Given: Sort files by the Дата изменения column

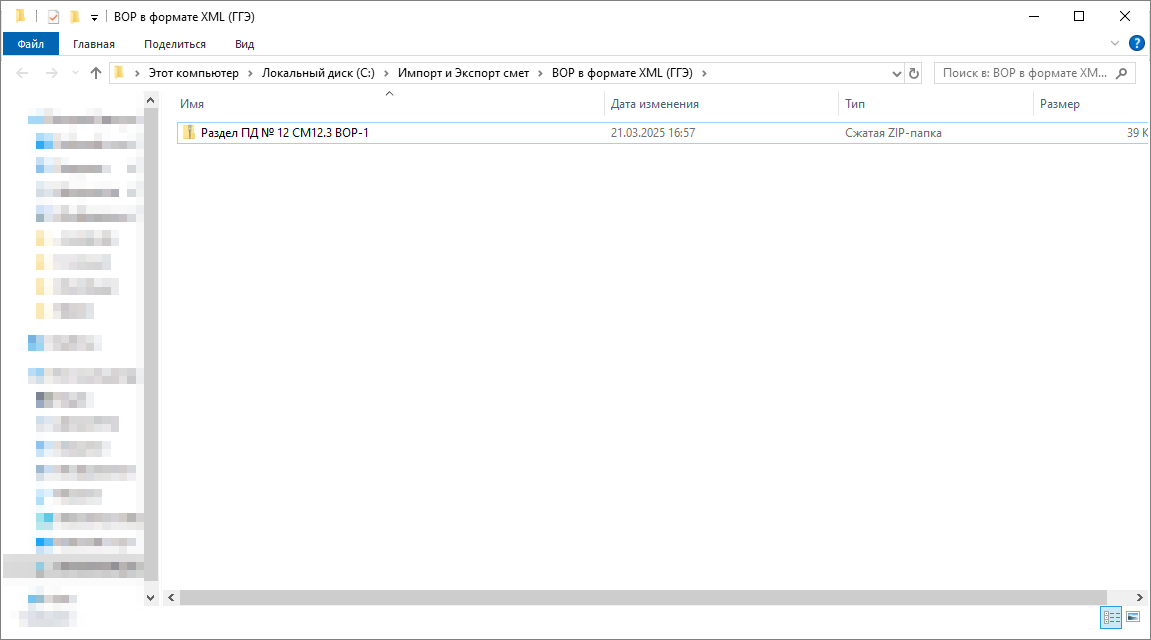Looking at the screenshot, I should point(655,104).
